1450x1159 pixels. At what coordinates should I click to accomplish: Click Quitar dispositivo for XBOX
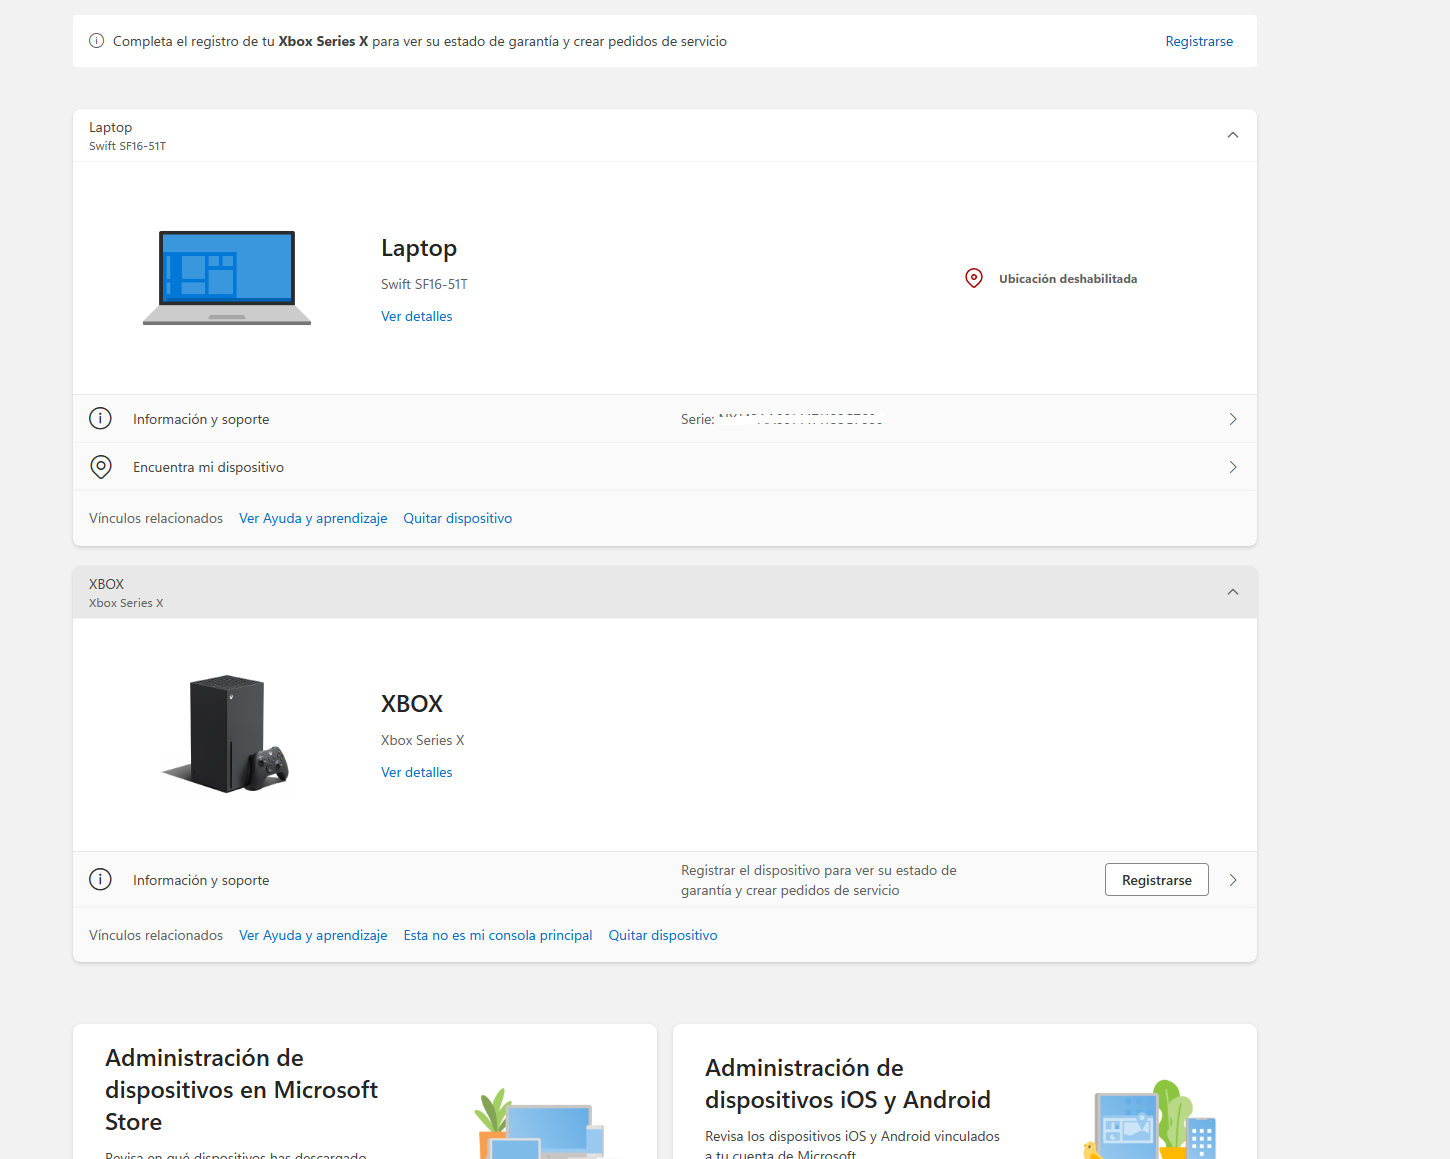tap(663, 935)
